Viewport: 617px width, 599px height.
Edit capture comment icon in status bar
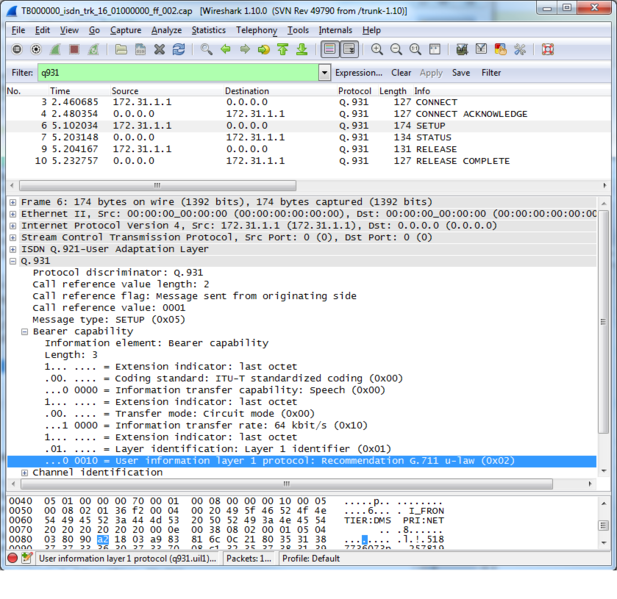coord(27,558)
